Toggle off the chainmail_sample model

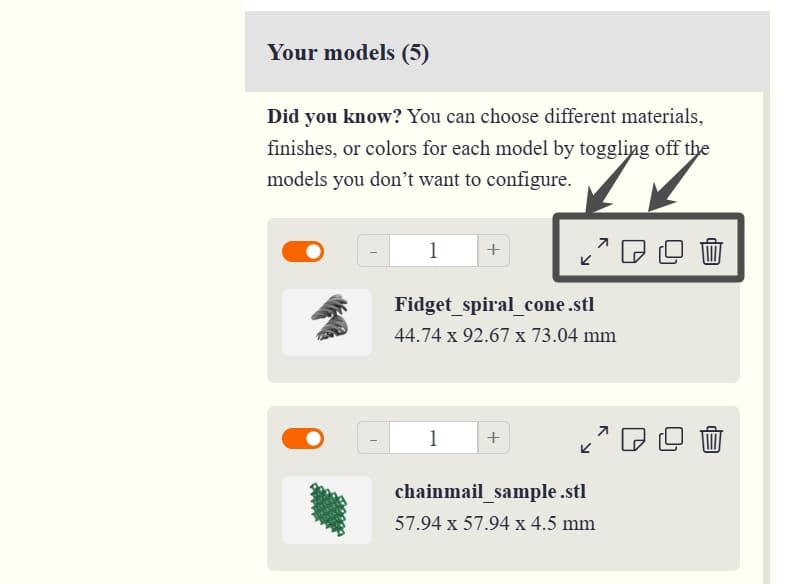pos(304,438)
